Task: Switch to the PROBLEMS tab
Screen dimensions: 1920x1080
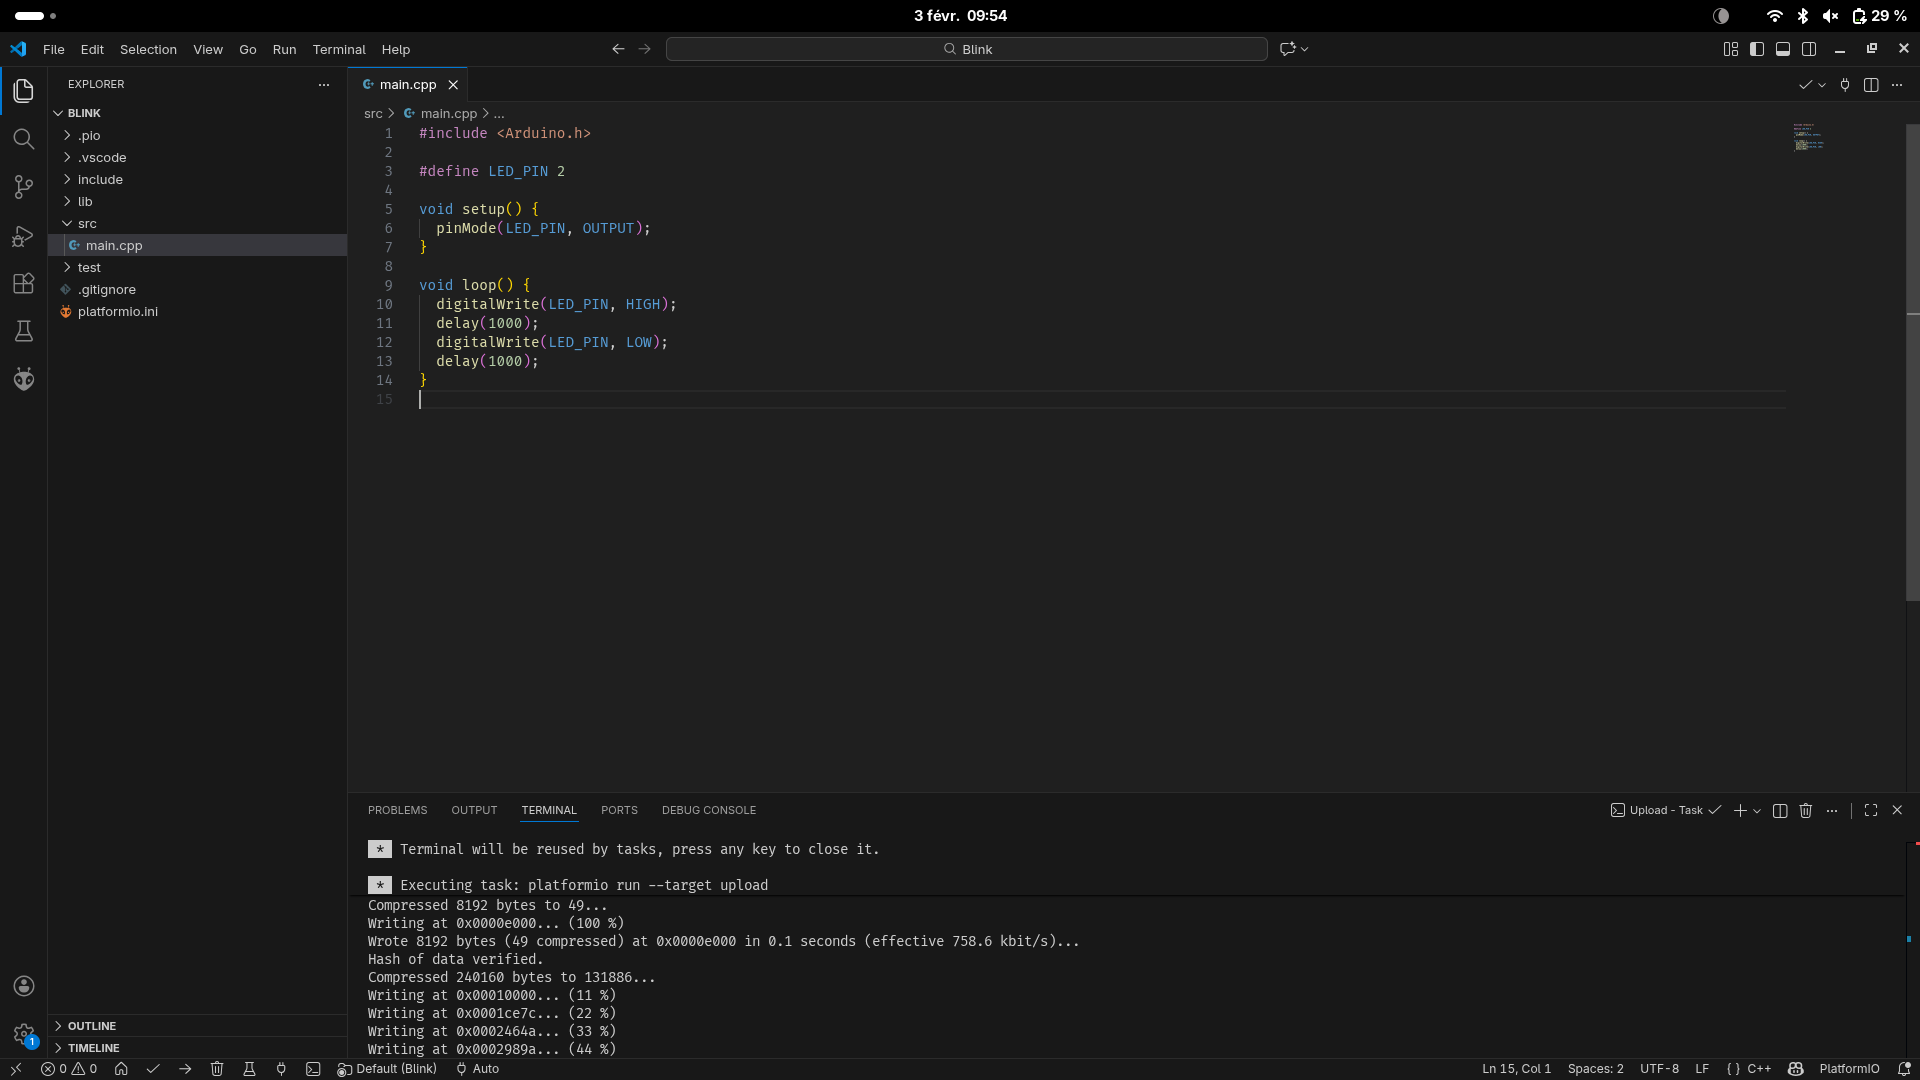Action: tap(397, 810)
